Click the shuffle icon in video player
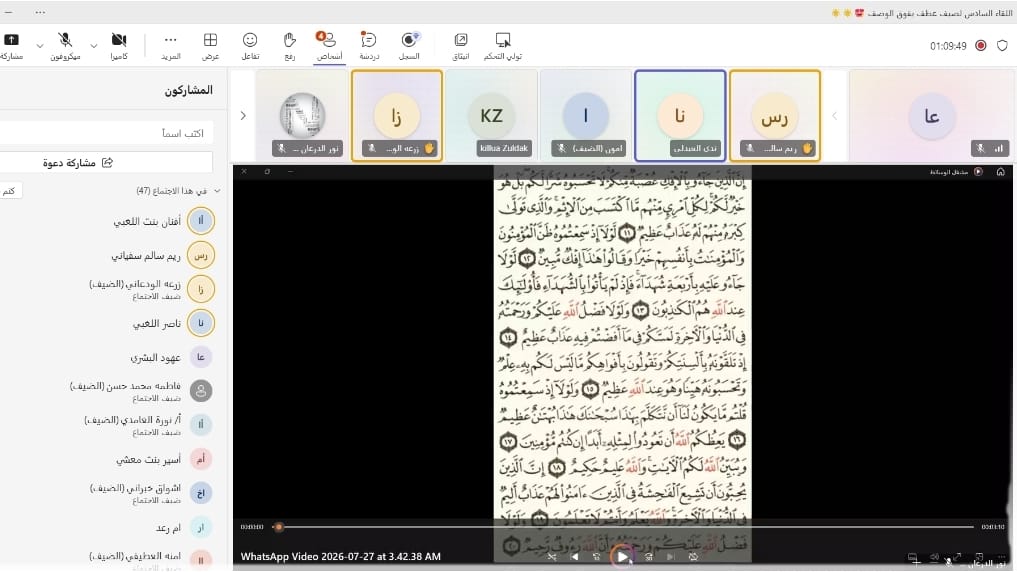The image size is (1017, 572). pos(552,556)
